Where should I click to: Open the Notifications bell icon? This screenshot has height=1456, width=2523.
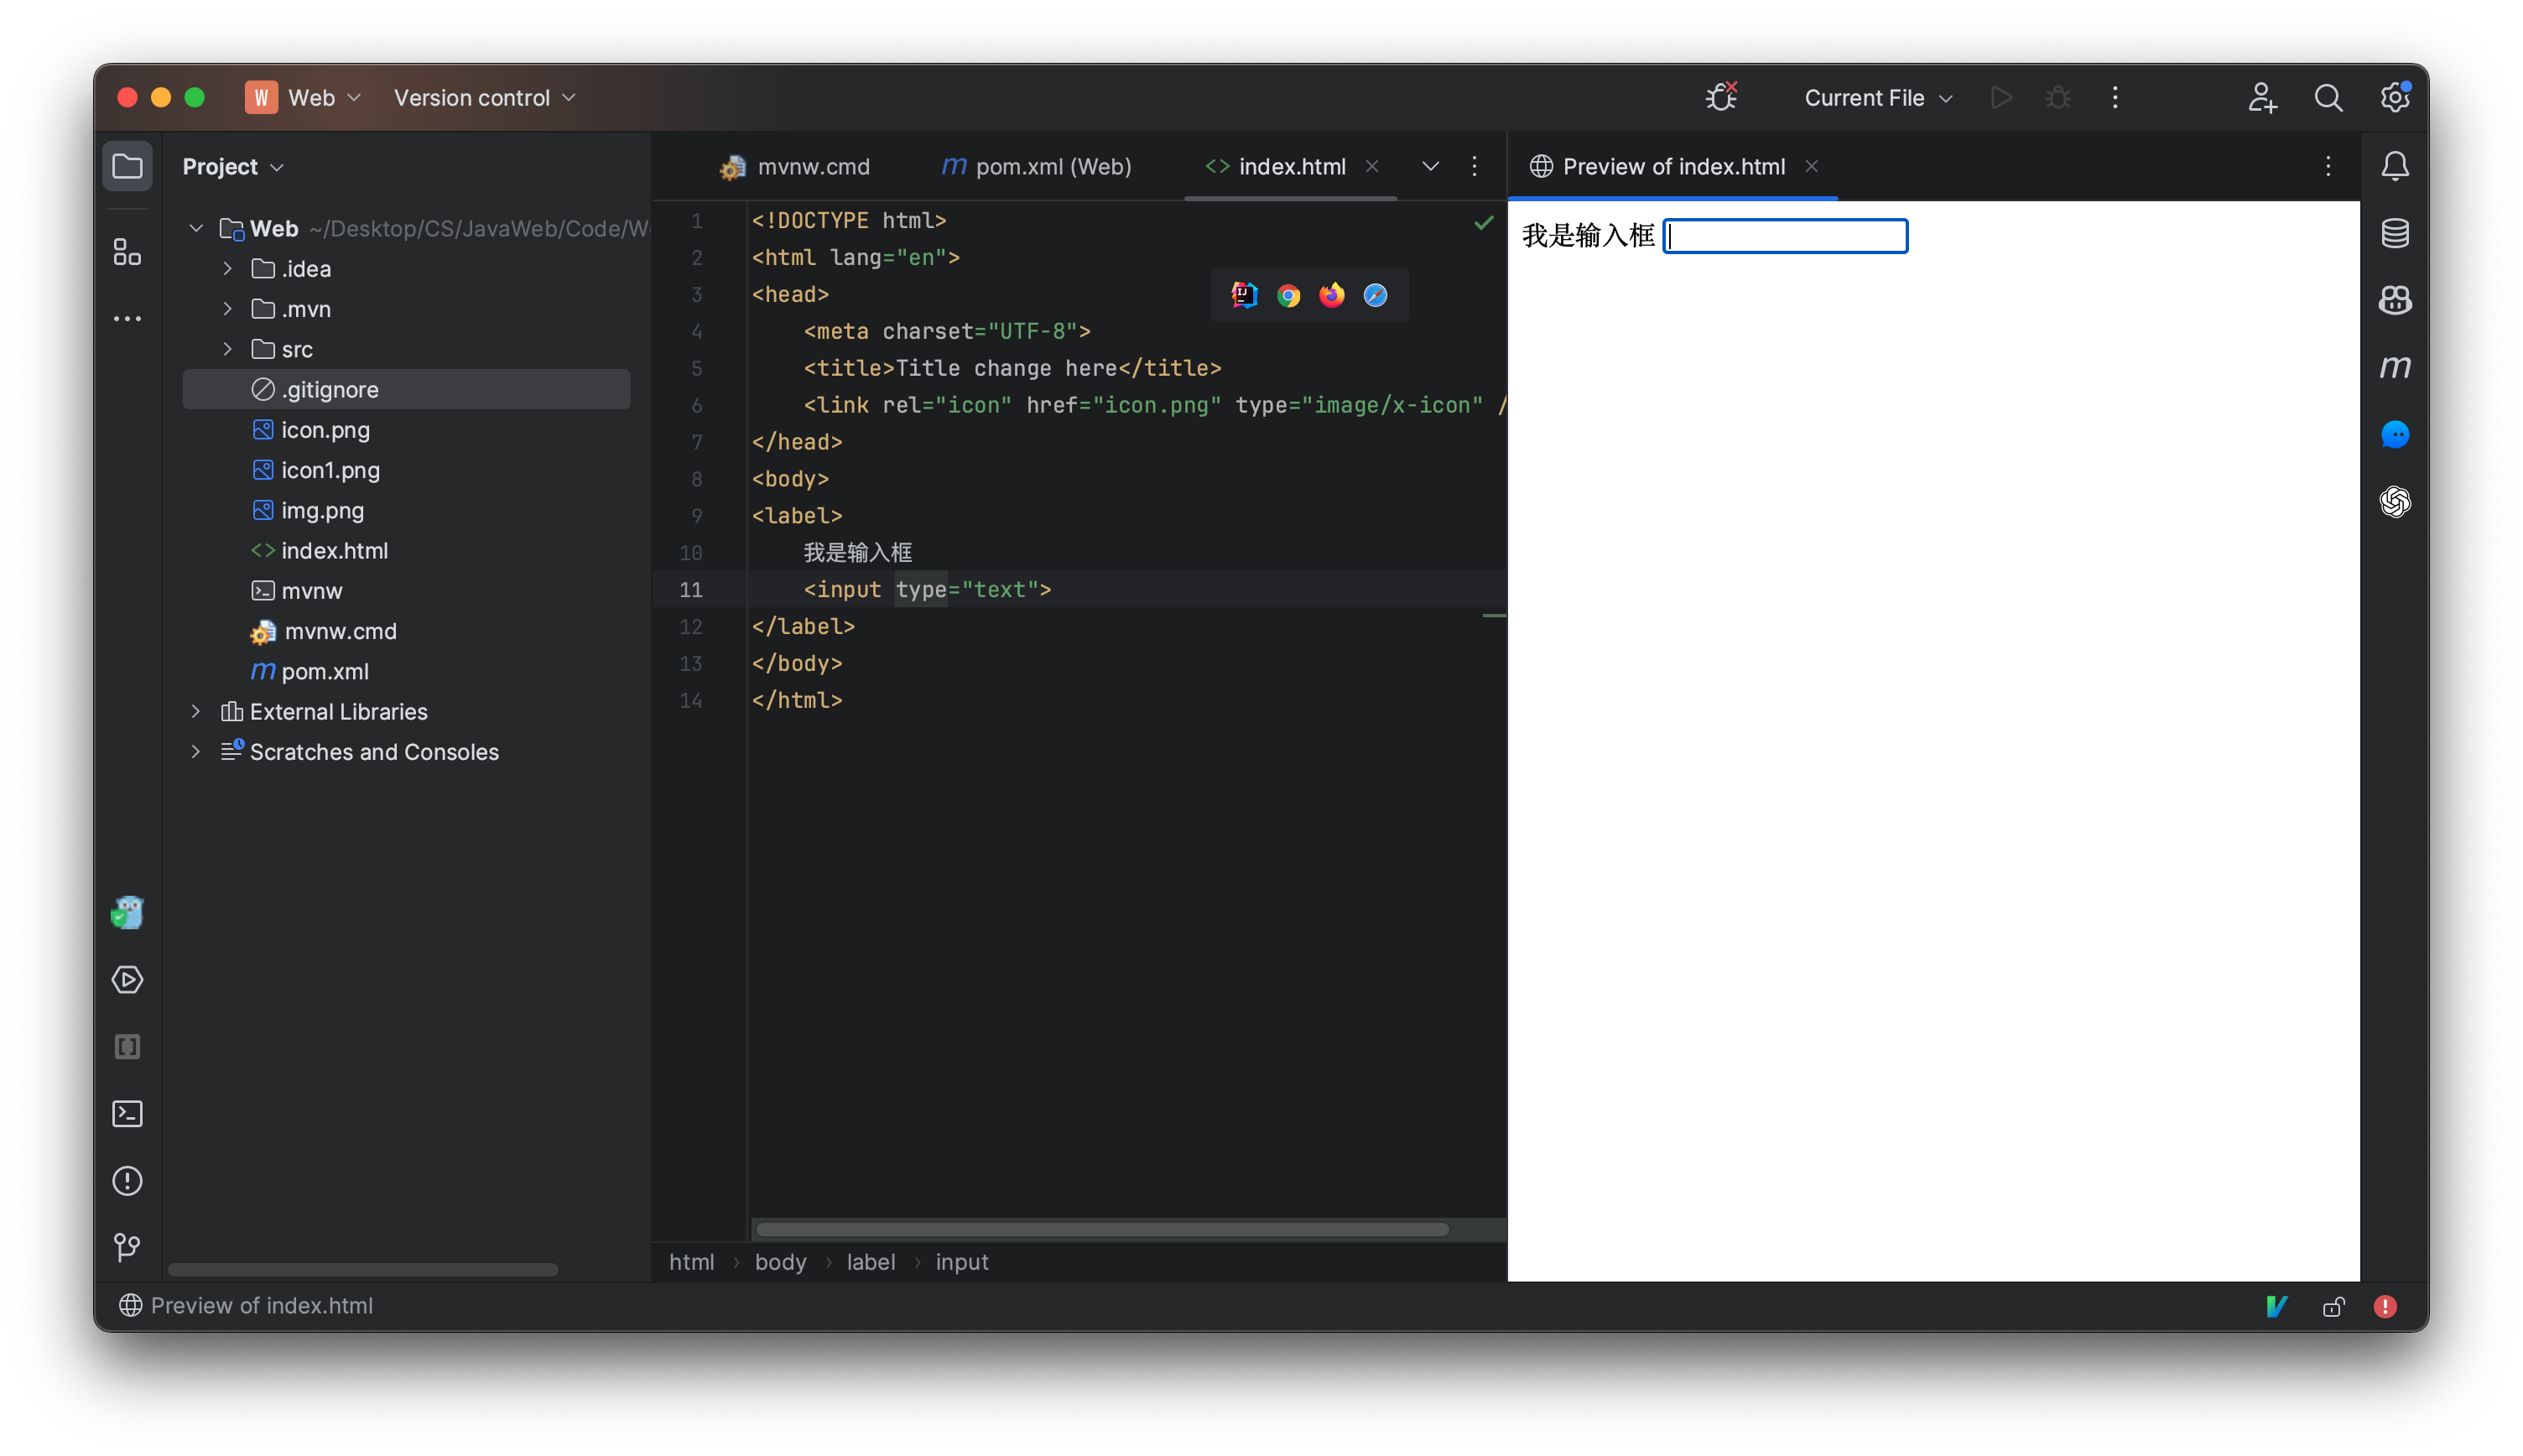[2394, 166]
